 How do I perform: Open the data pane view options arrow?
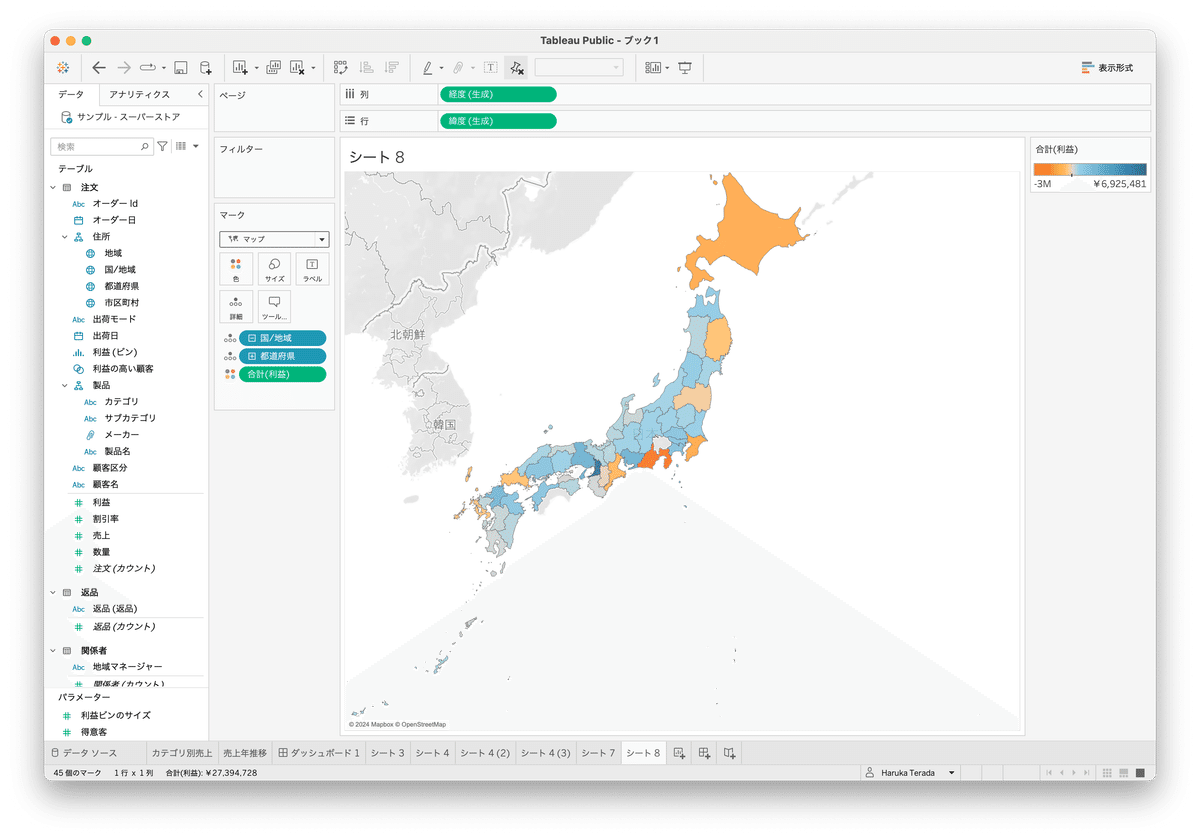click(196, 146)
